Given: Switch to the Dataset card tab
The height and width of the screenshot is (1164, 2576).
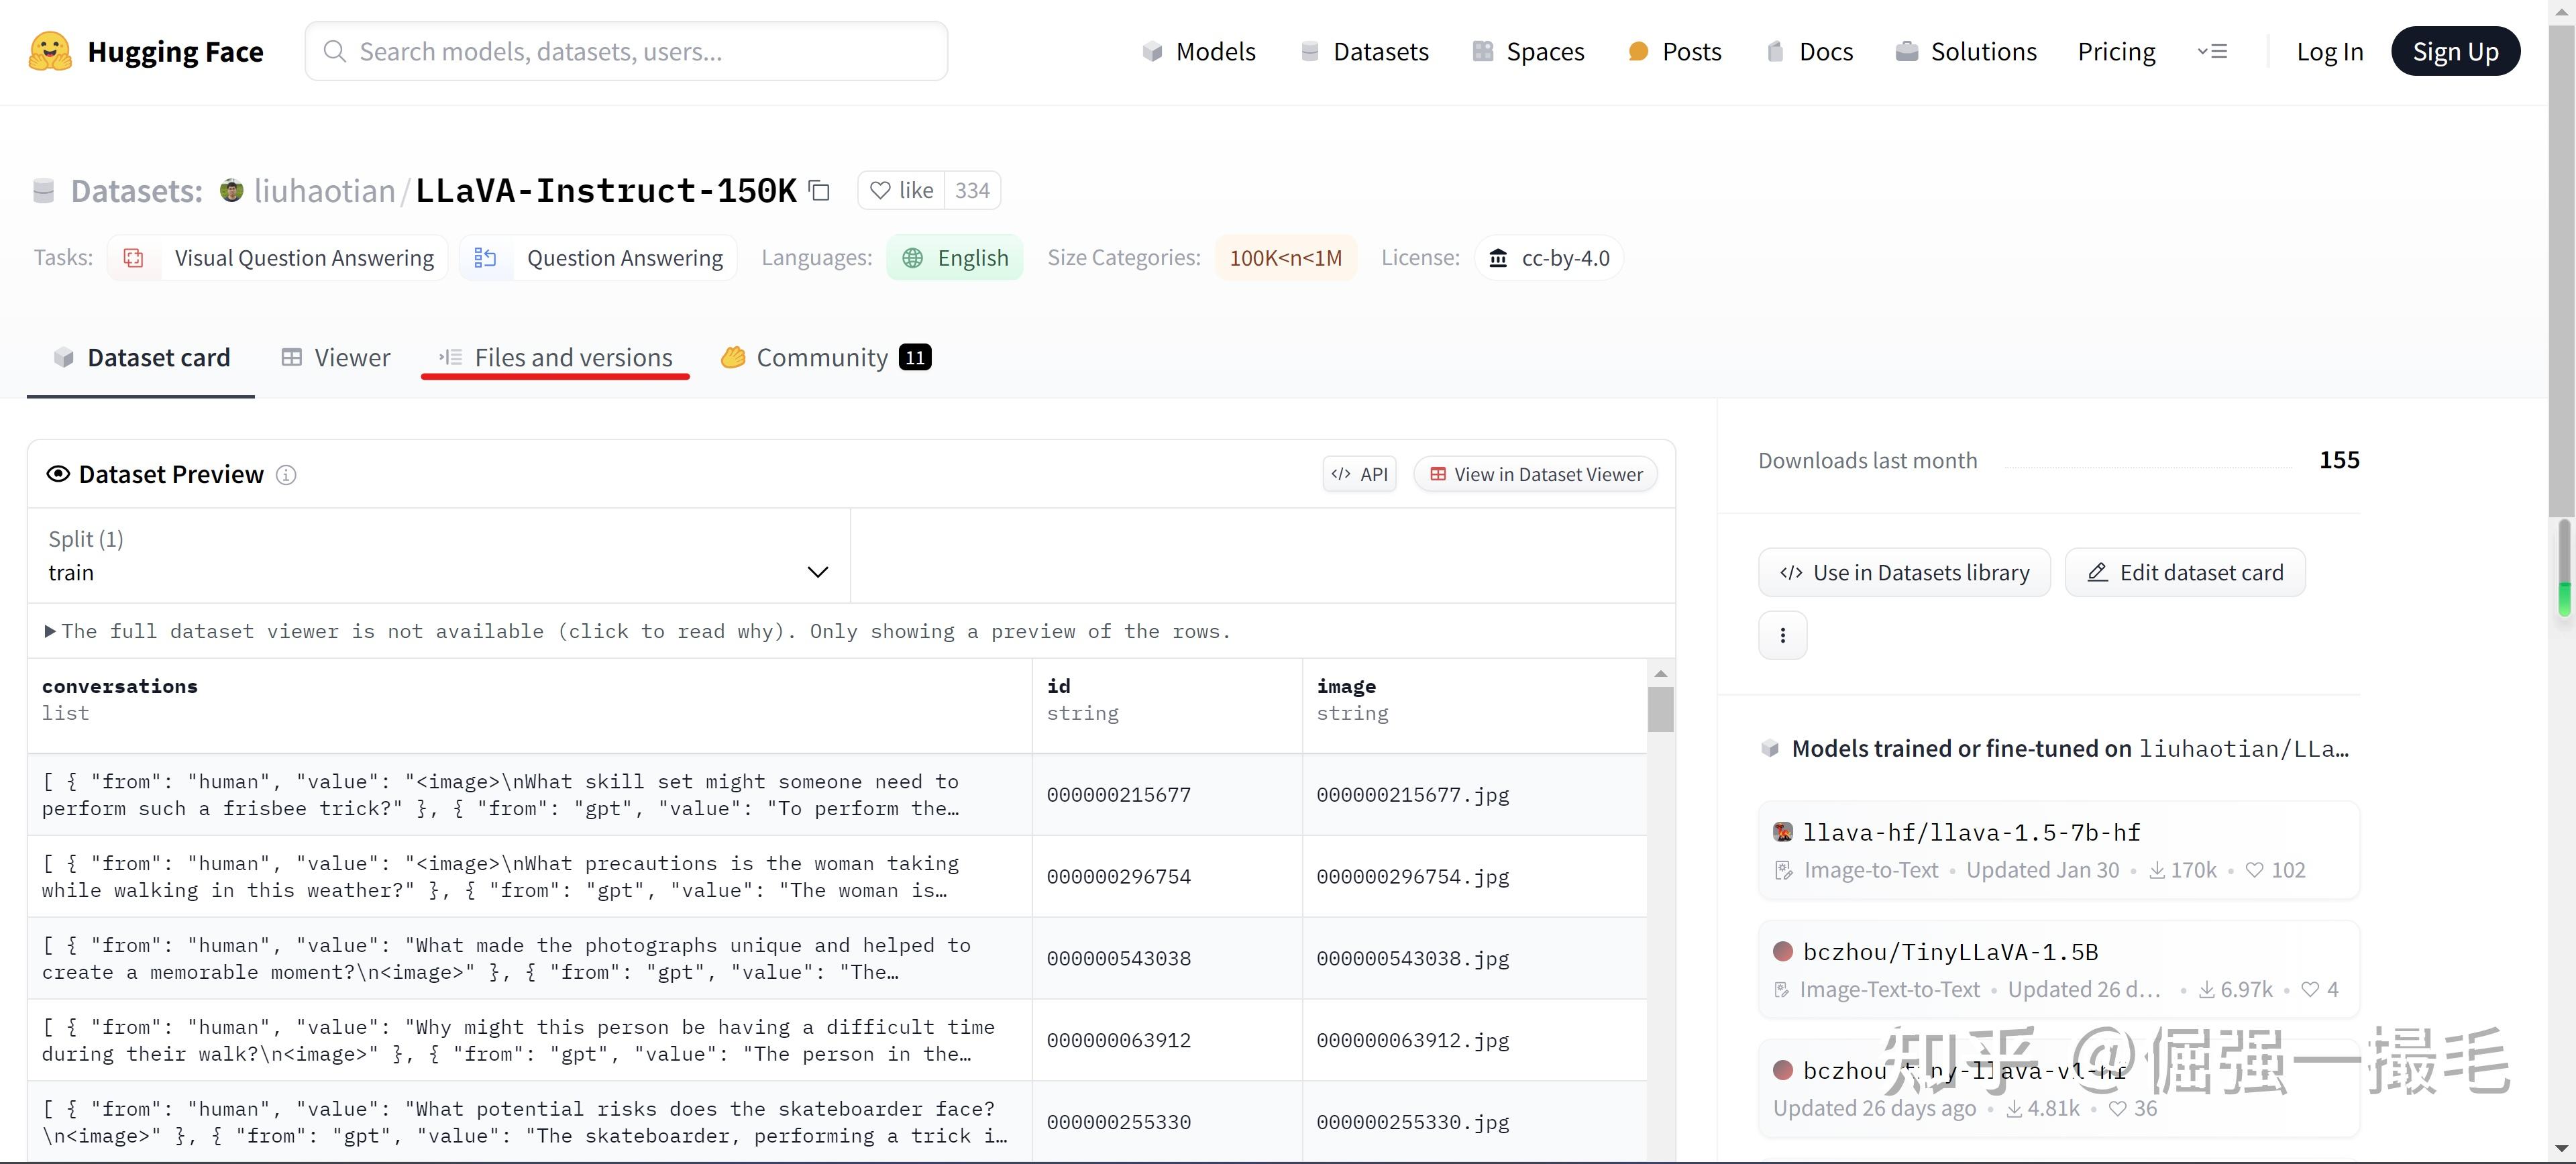Looking at the screenshot, I should (141, 357).
